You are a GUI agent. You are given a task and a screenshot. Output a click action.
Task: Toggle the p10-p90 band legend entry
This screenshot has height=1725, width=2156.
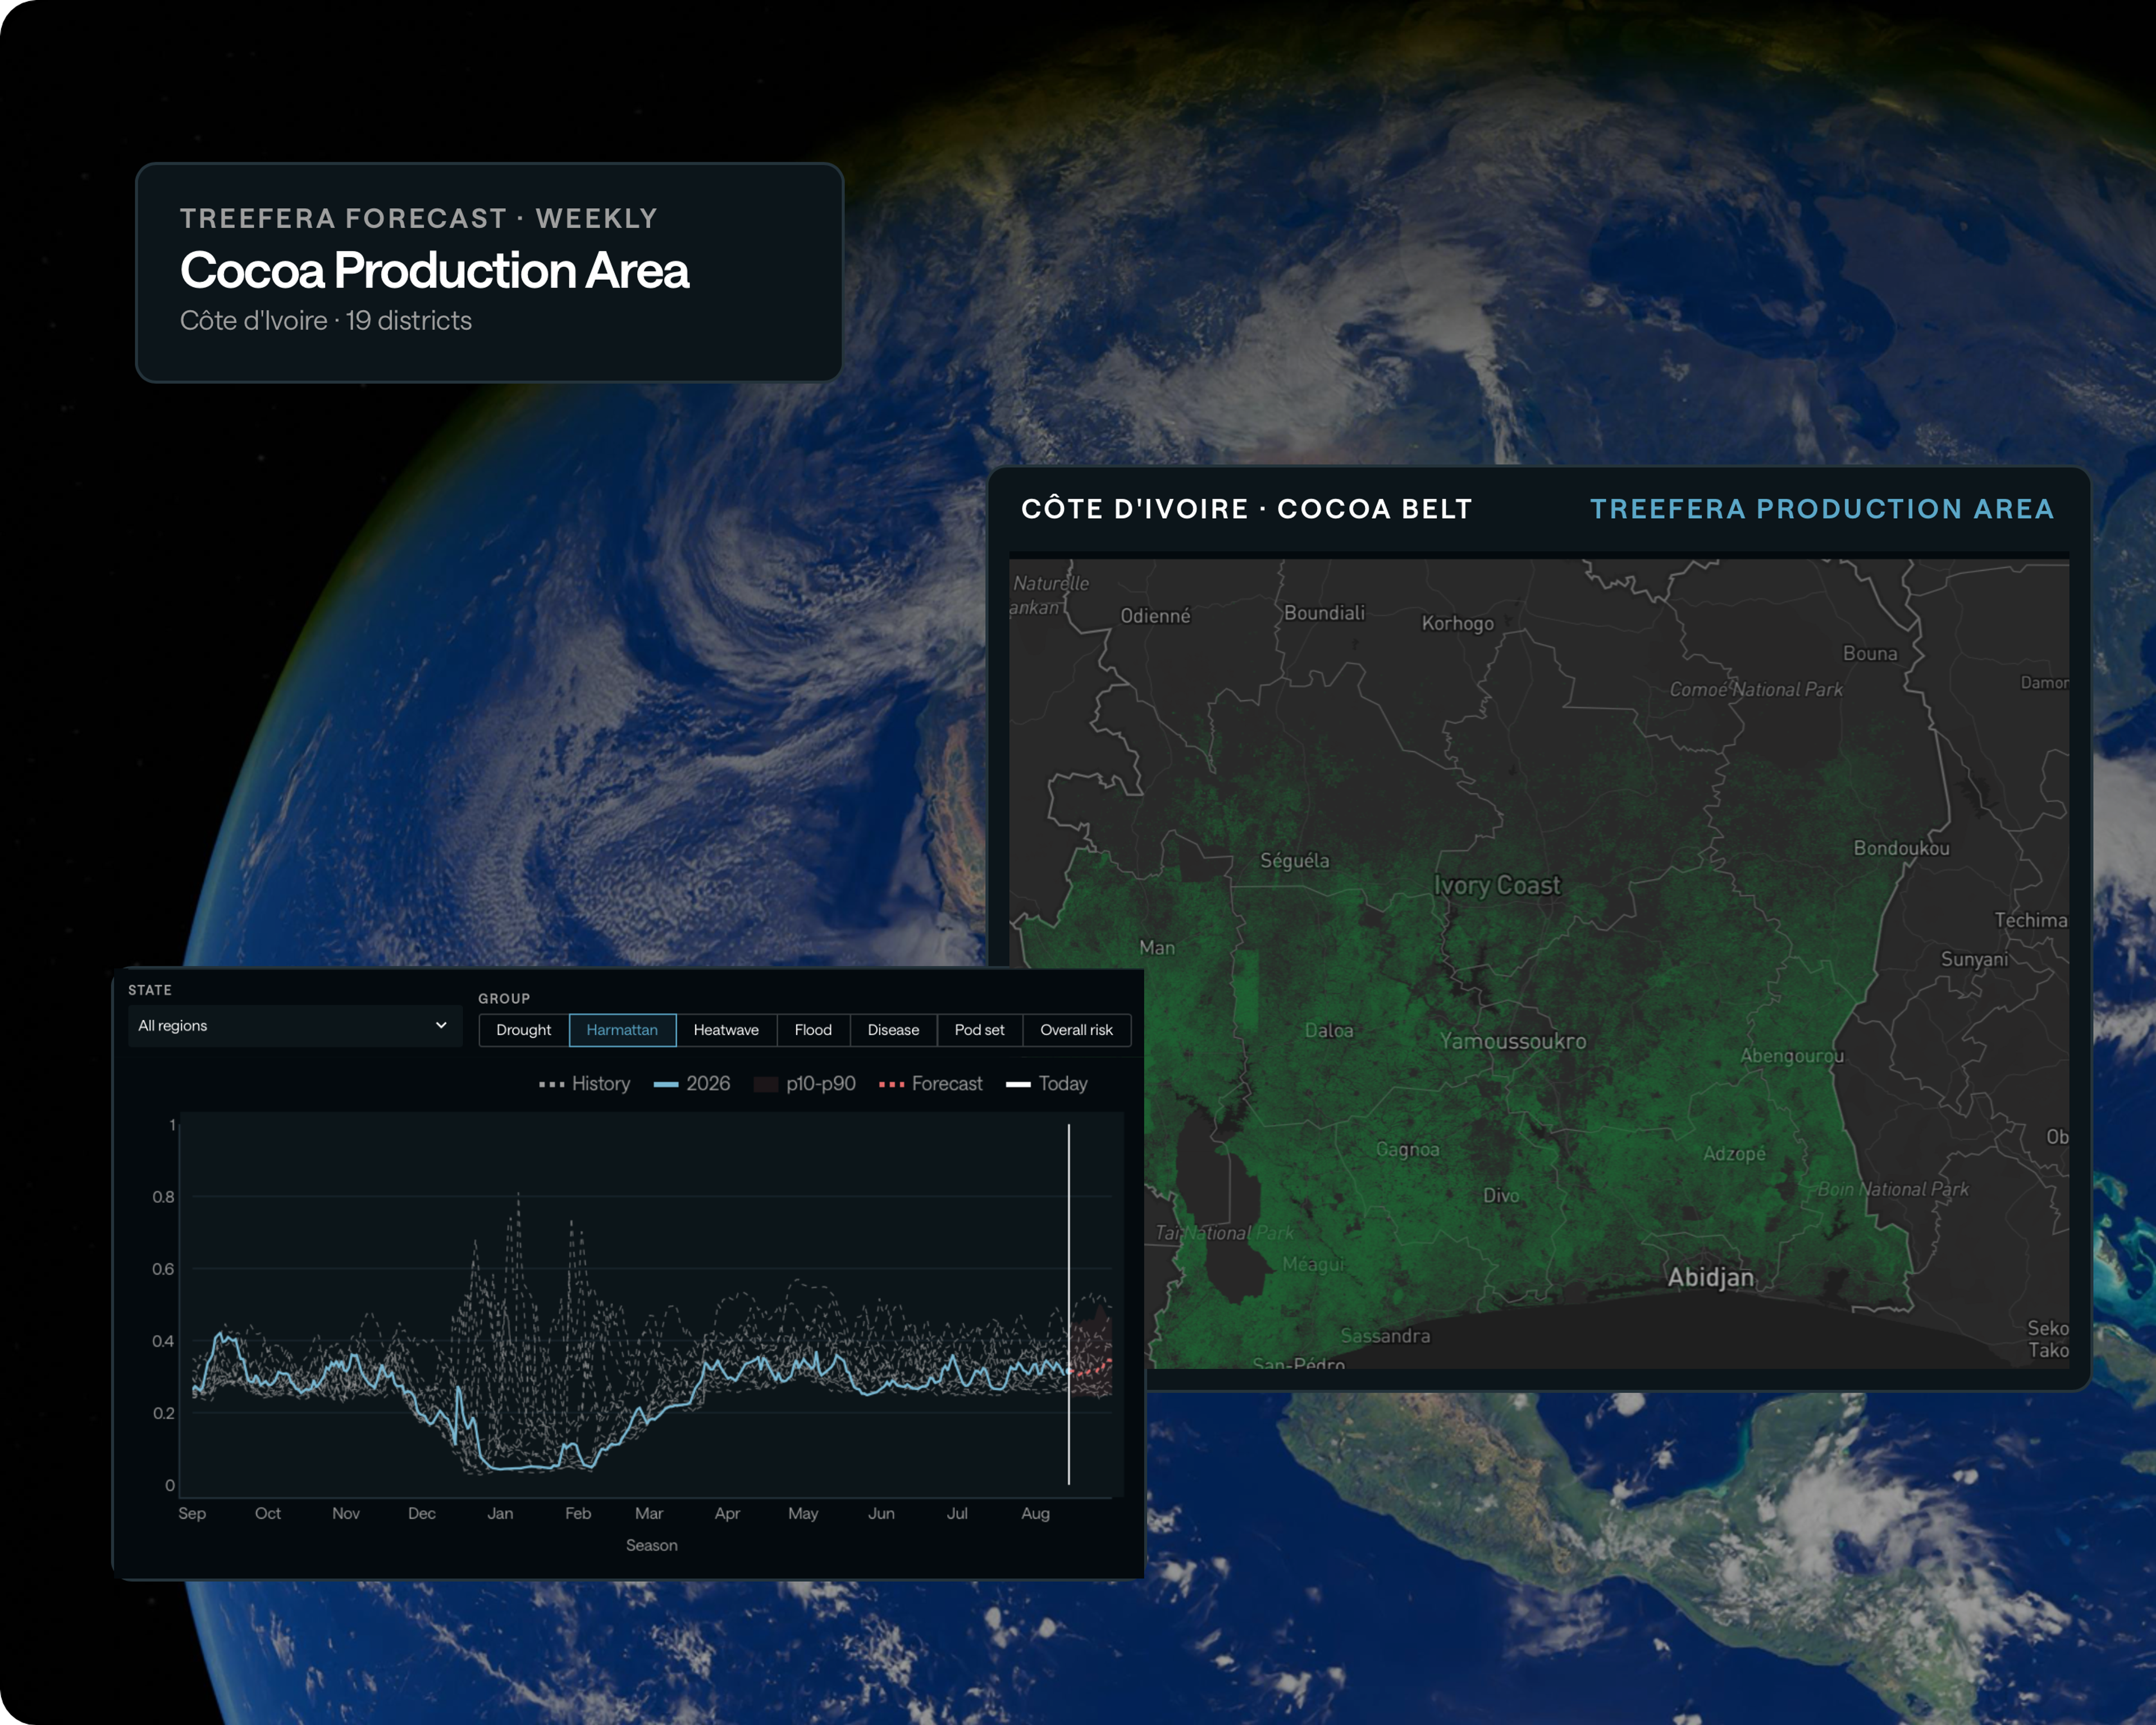click(x=805, y=1084)
